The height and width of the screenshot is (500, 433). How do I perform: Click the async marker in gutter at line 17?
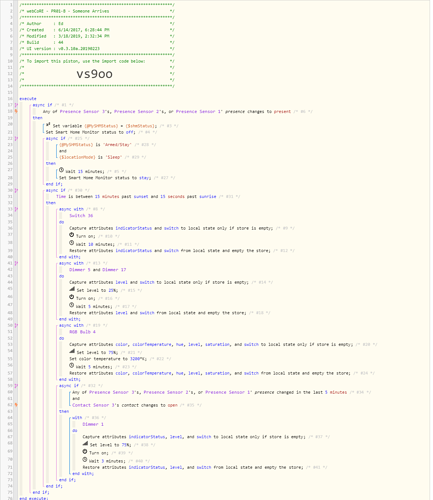[x=16, y=105]
